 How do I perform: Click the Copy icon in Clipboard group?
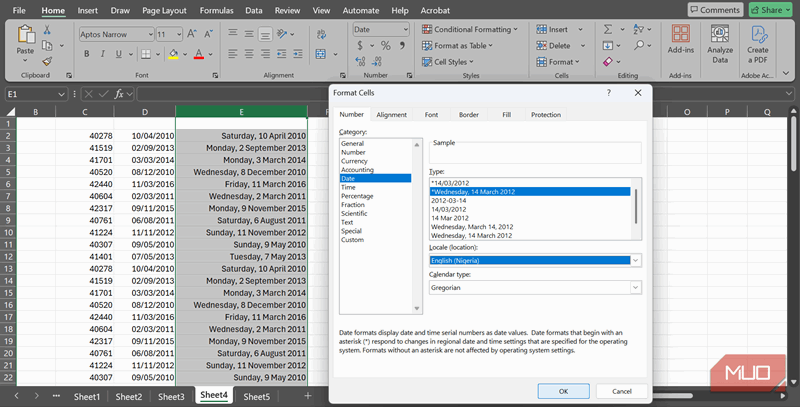pyautogui.click(x=47, y=45)
